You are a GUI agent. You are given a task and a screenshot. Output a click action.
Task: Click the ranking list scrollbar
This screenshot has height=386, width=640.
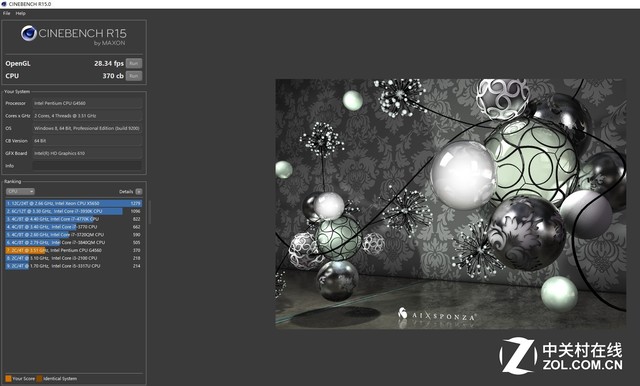click(149, 212)
